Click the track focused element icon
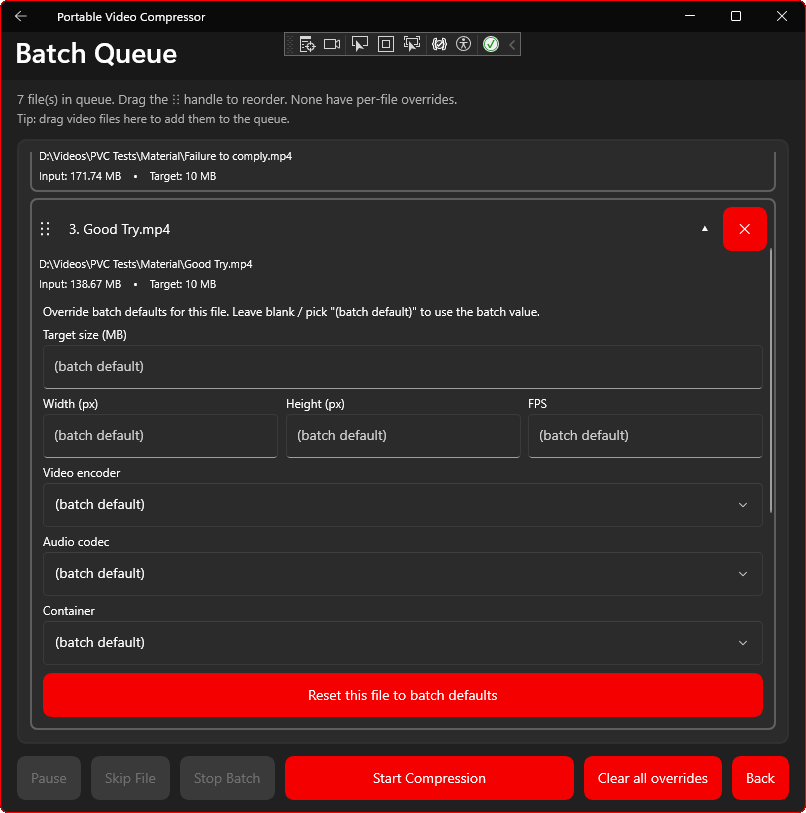 (x=412, y=45)
